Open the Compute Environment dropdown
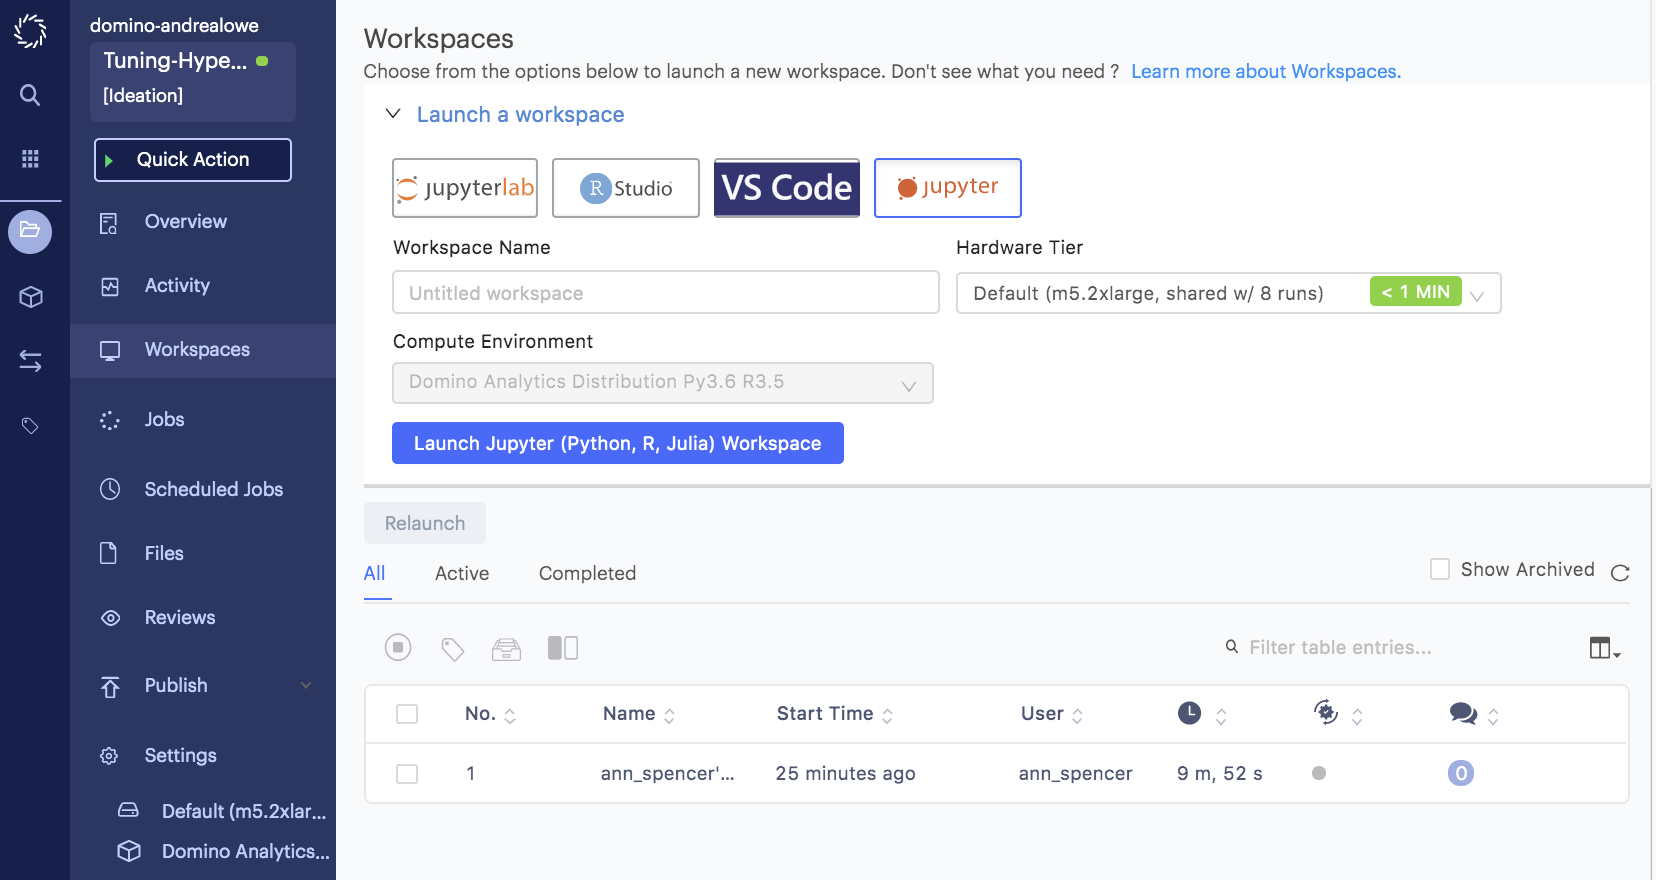Screen dimensions: 1656x880 [663, 383]
